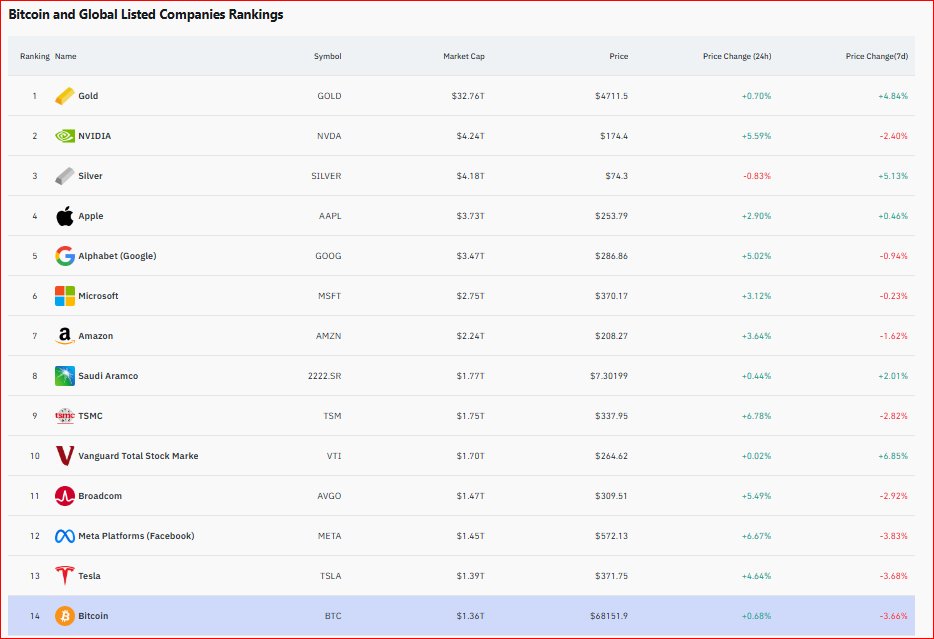Click the Microsoft four-square logo

[x=65, y=296]
